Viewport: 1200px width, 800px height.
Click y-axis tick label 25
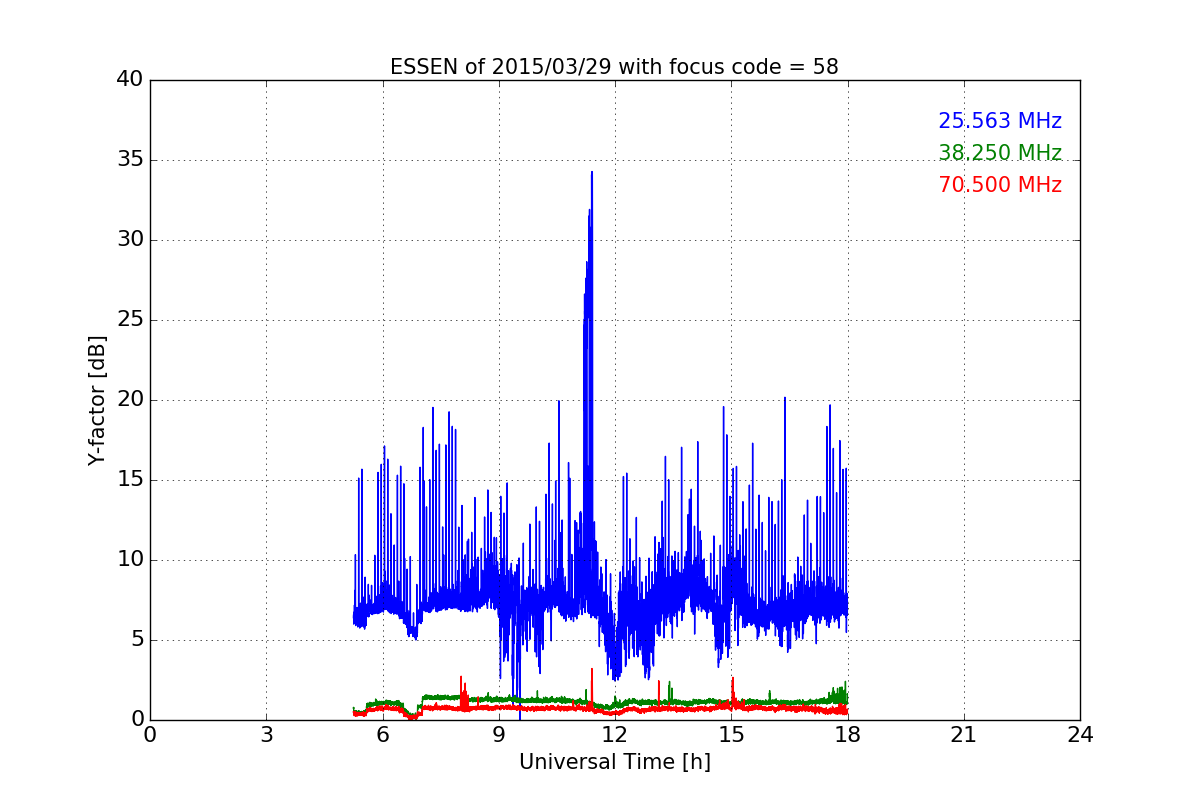[x=130, y=320]
